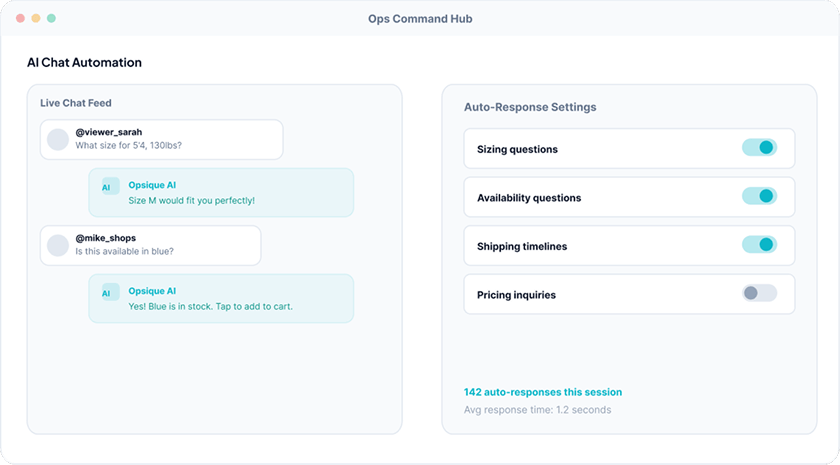
Task: Click AI badge on Size M reply
Action: [110, 186]
